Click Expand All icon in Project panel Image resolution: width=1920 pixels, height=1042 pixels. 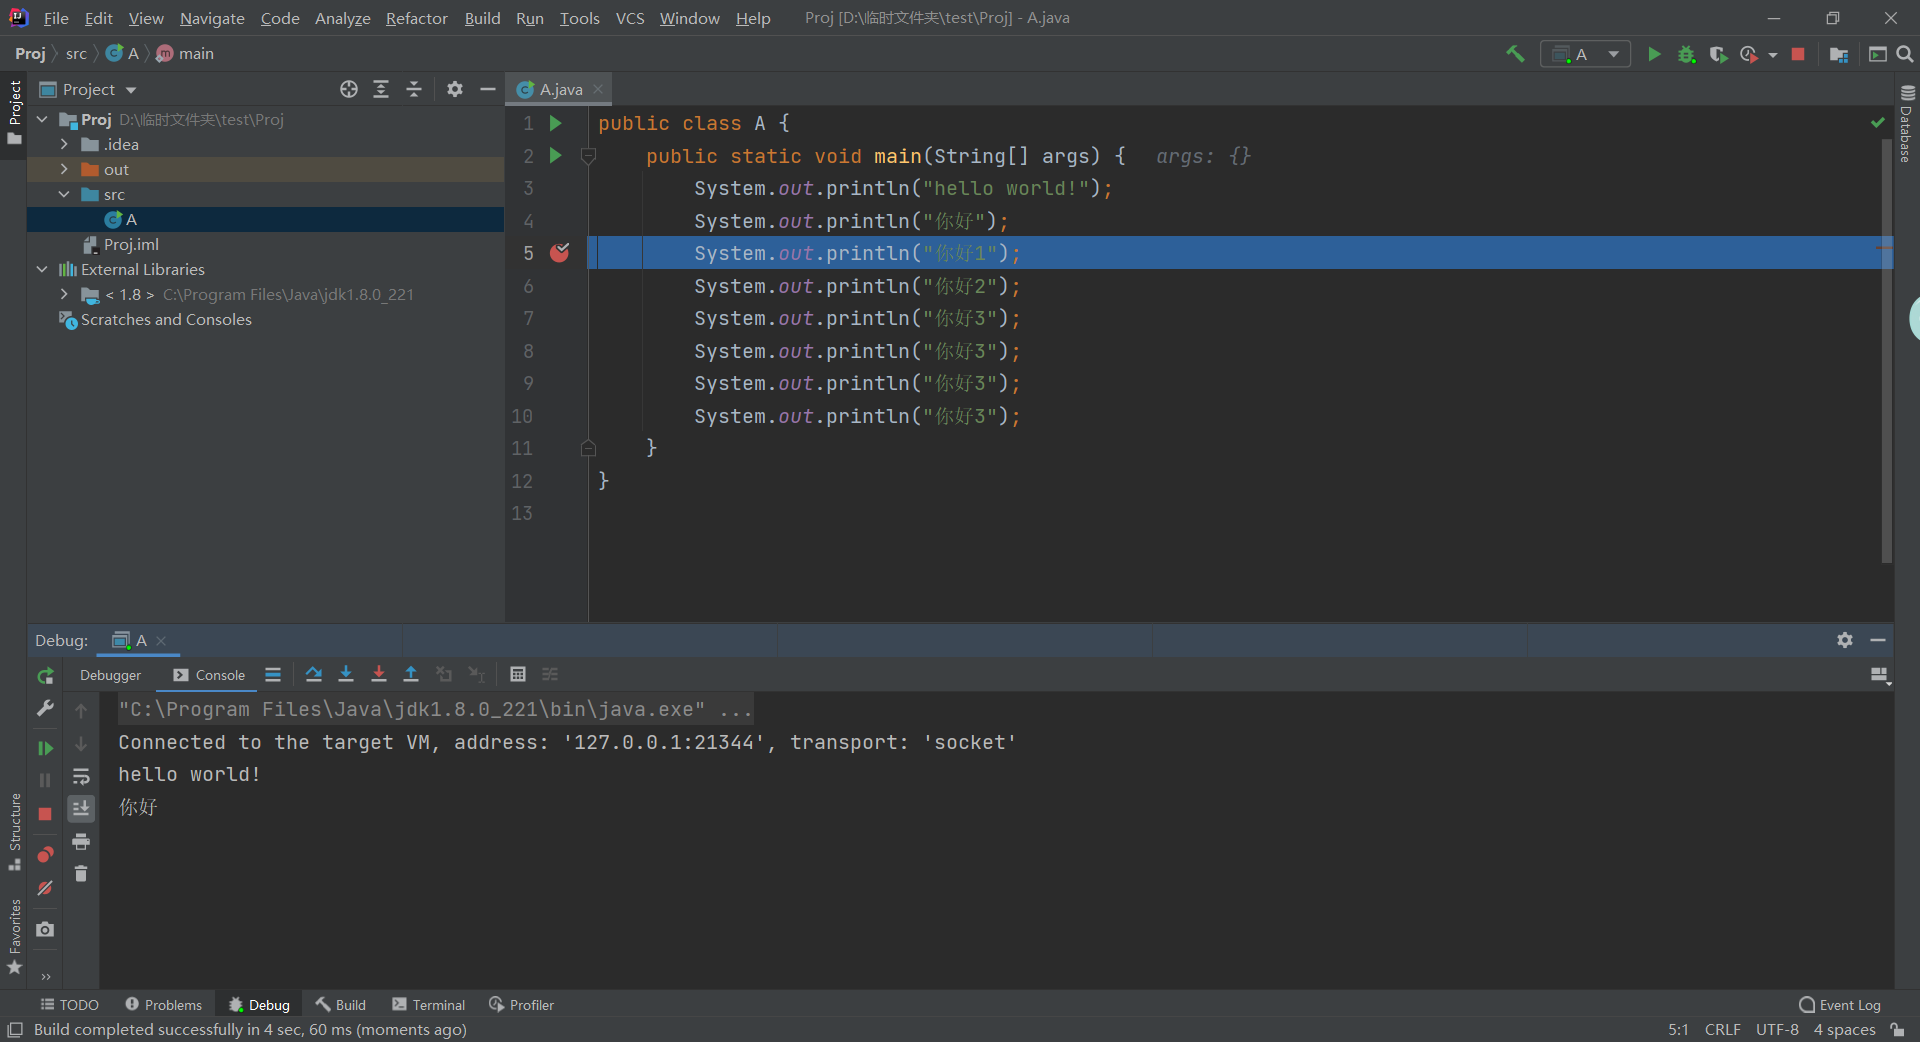point(381,89)
